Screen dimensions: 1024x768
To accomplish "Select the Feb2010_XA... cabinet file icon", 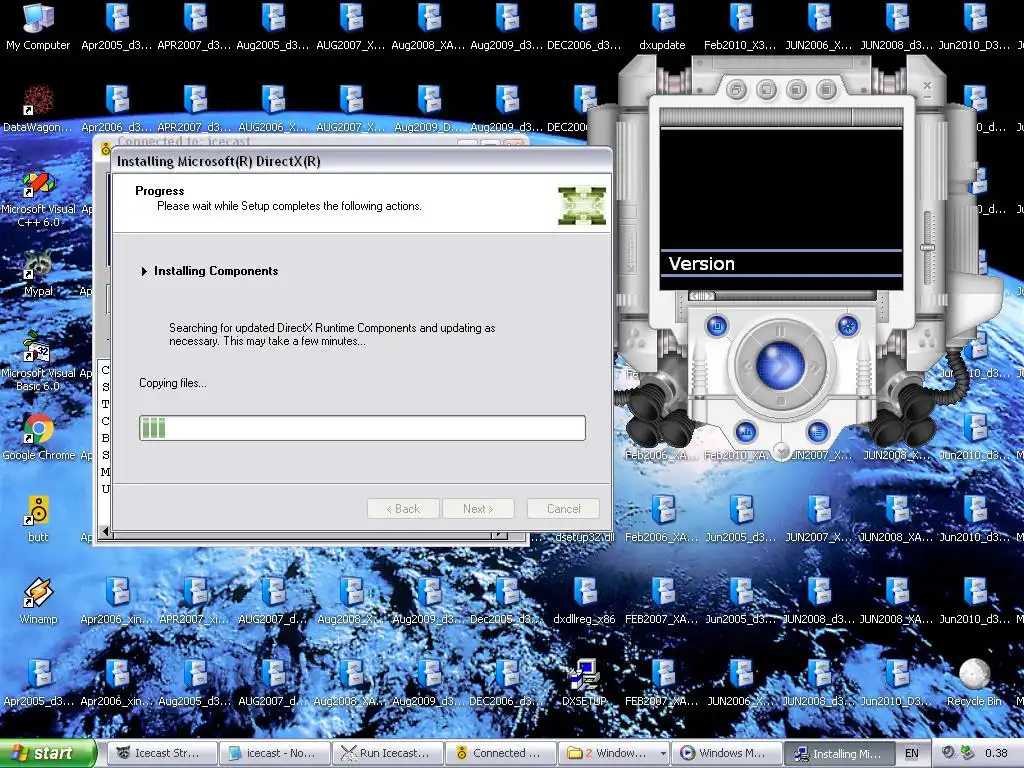I will (x=737, y=455).
